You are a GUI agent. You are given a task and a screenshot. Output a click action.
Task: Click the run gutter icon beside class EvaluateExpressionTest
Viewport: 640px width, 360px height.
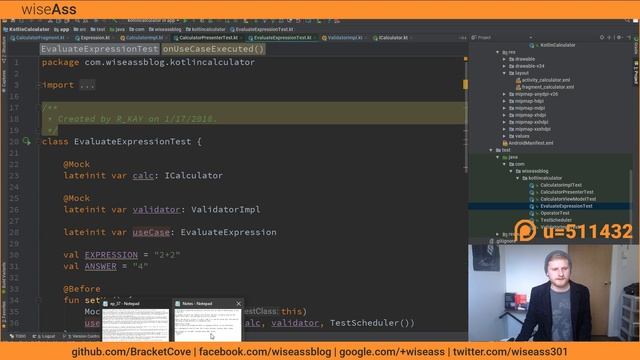click(x=27, y=141)
